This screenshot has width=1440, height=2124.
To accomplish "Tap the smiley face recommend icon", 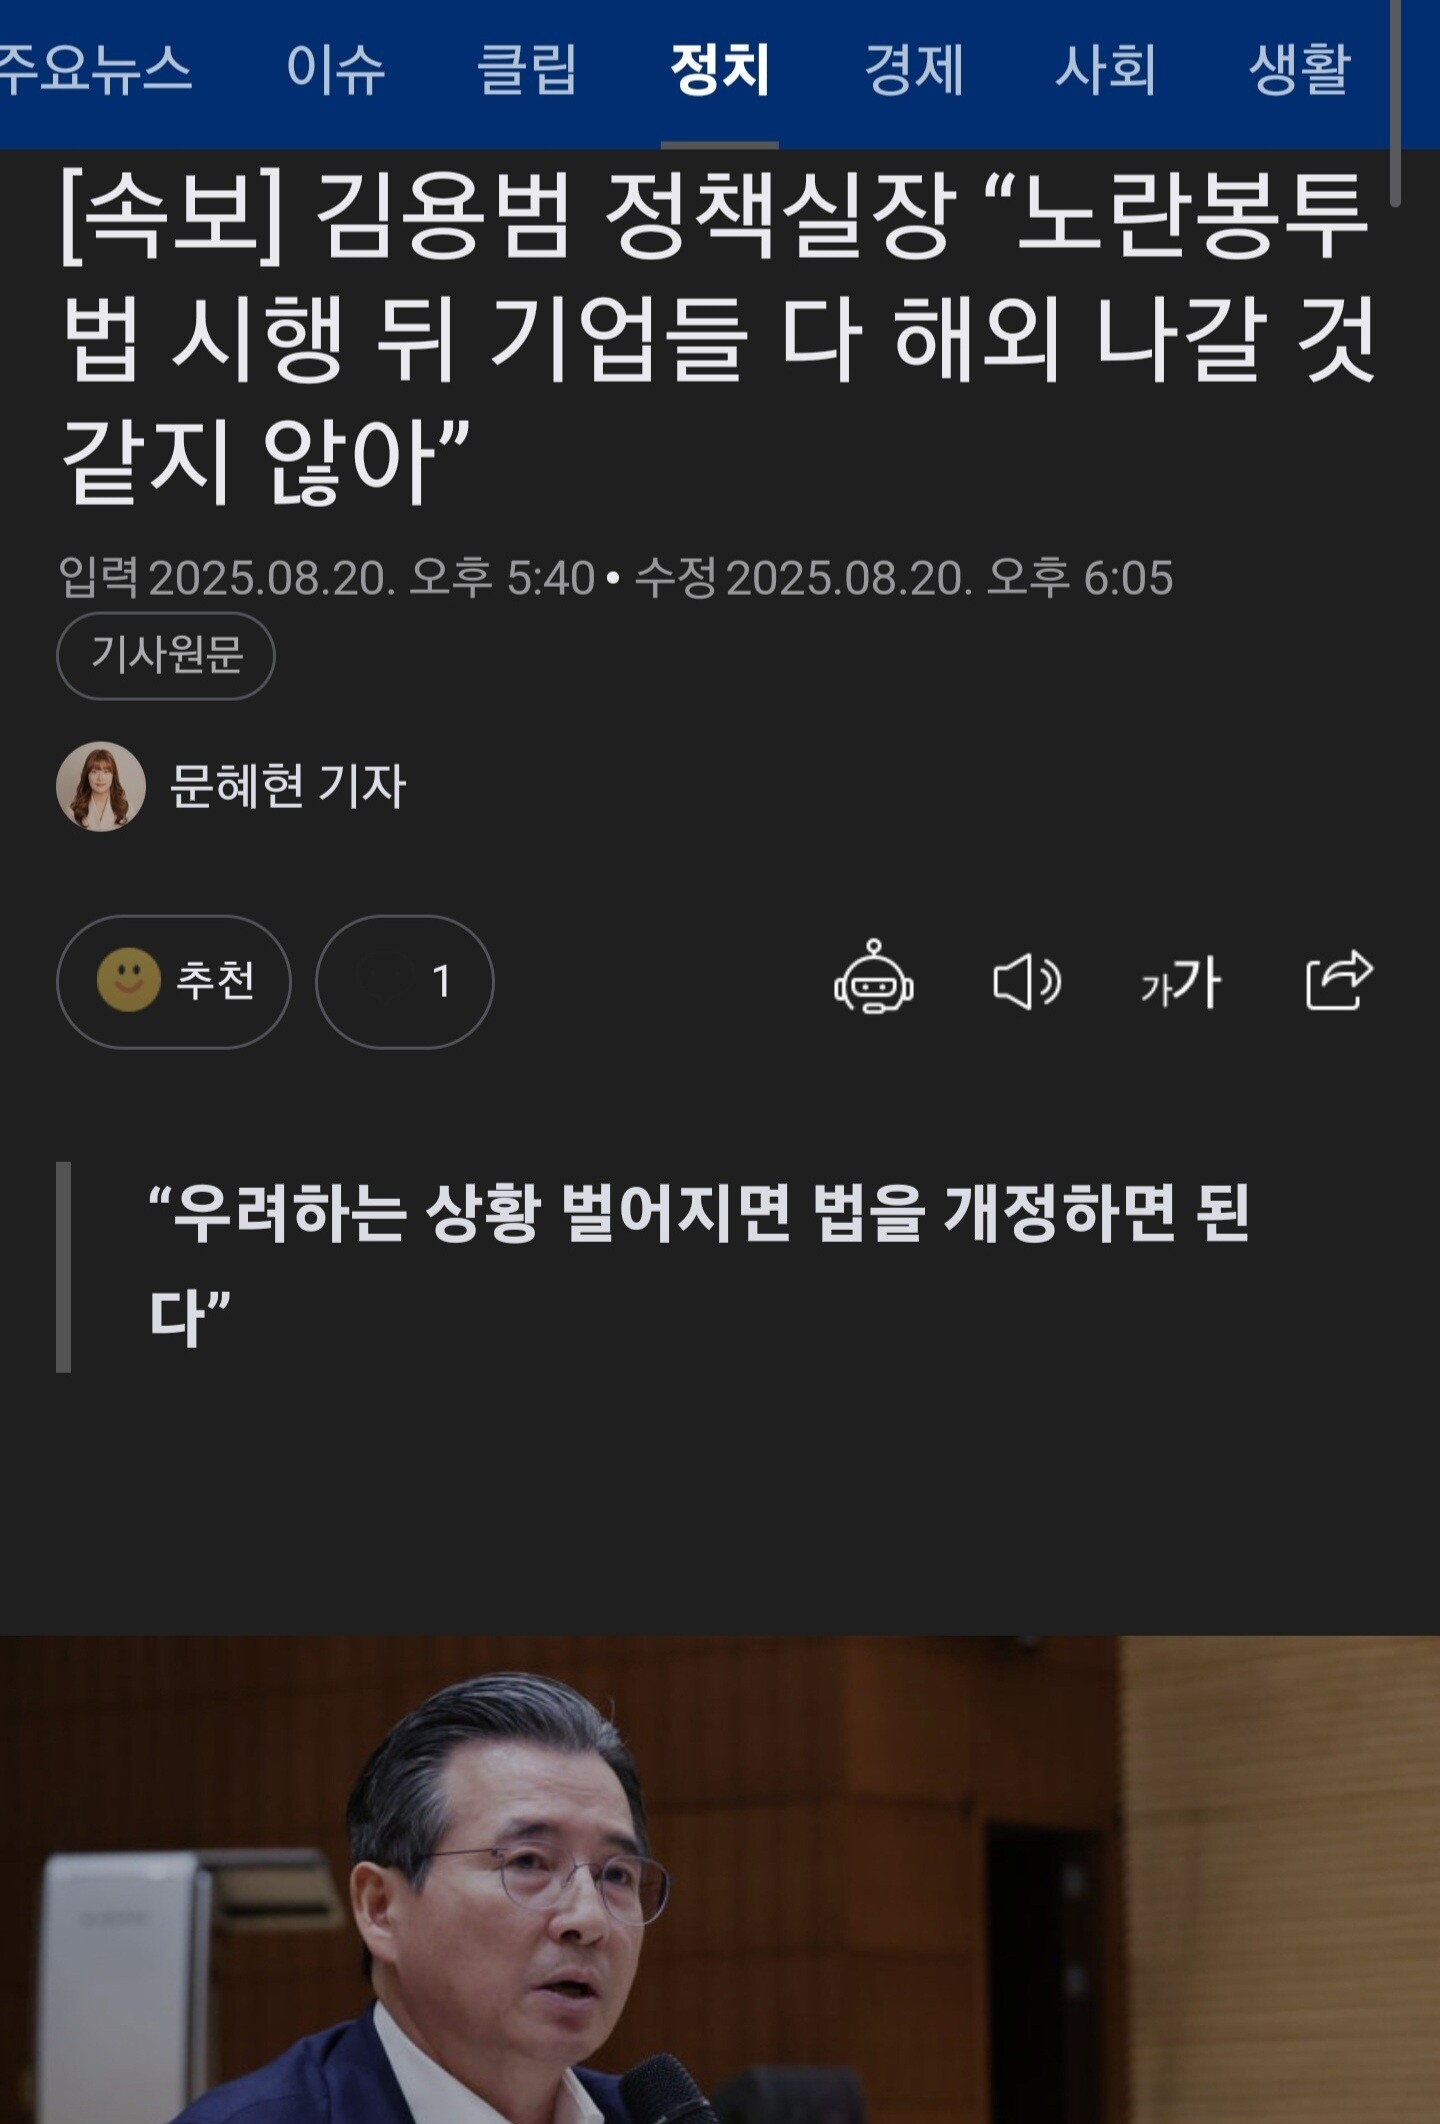I will (128, 979).
